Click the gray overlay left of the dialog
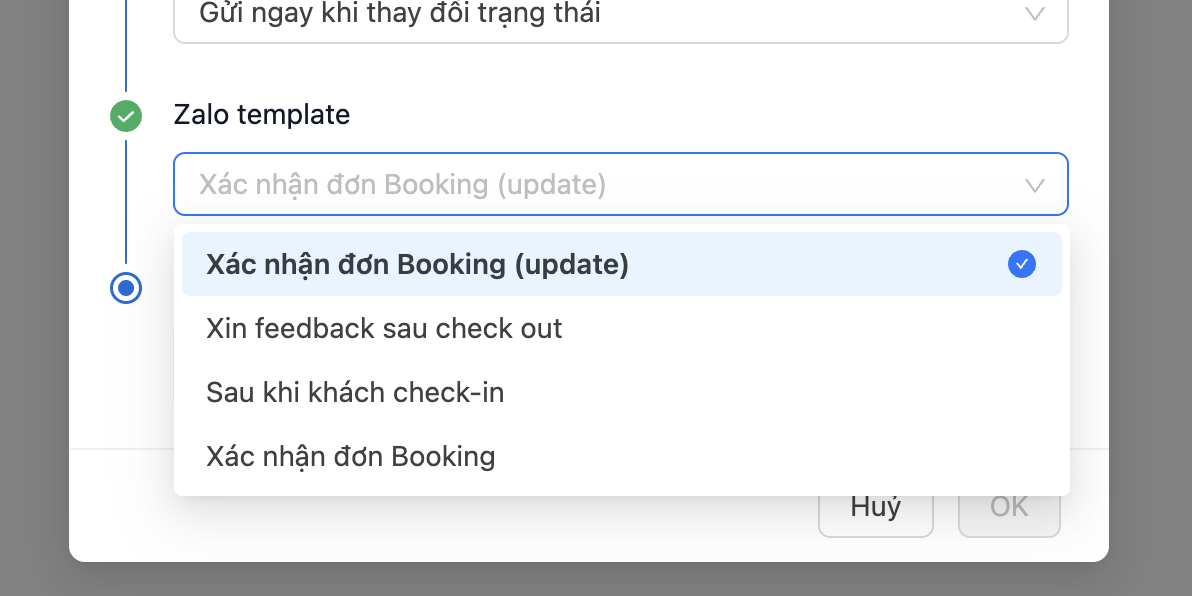Image resolution: width=1192 pixels, height=596 pixels. click(x=34, y=300)
